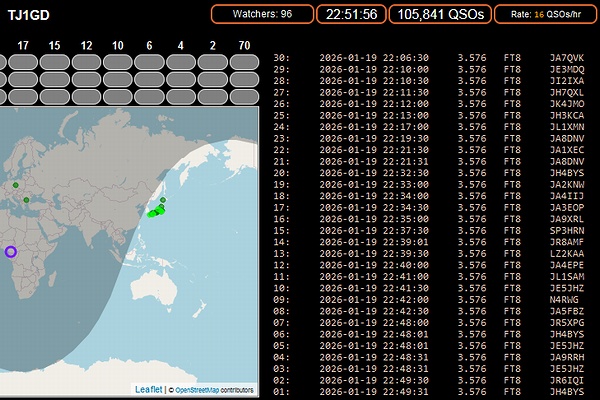Click the lower green marker in Europe

coord(27,200)
